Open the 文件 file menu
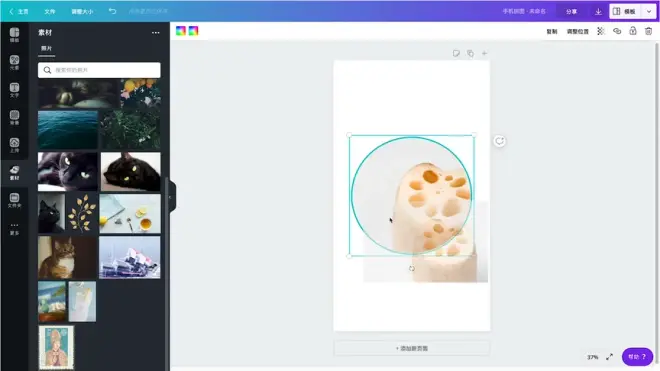Screen dimensions: 660x371 click(x=50, y=11)
